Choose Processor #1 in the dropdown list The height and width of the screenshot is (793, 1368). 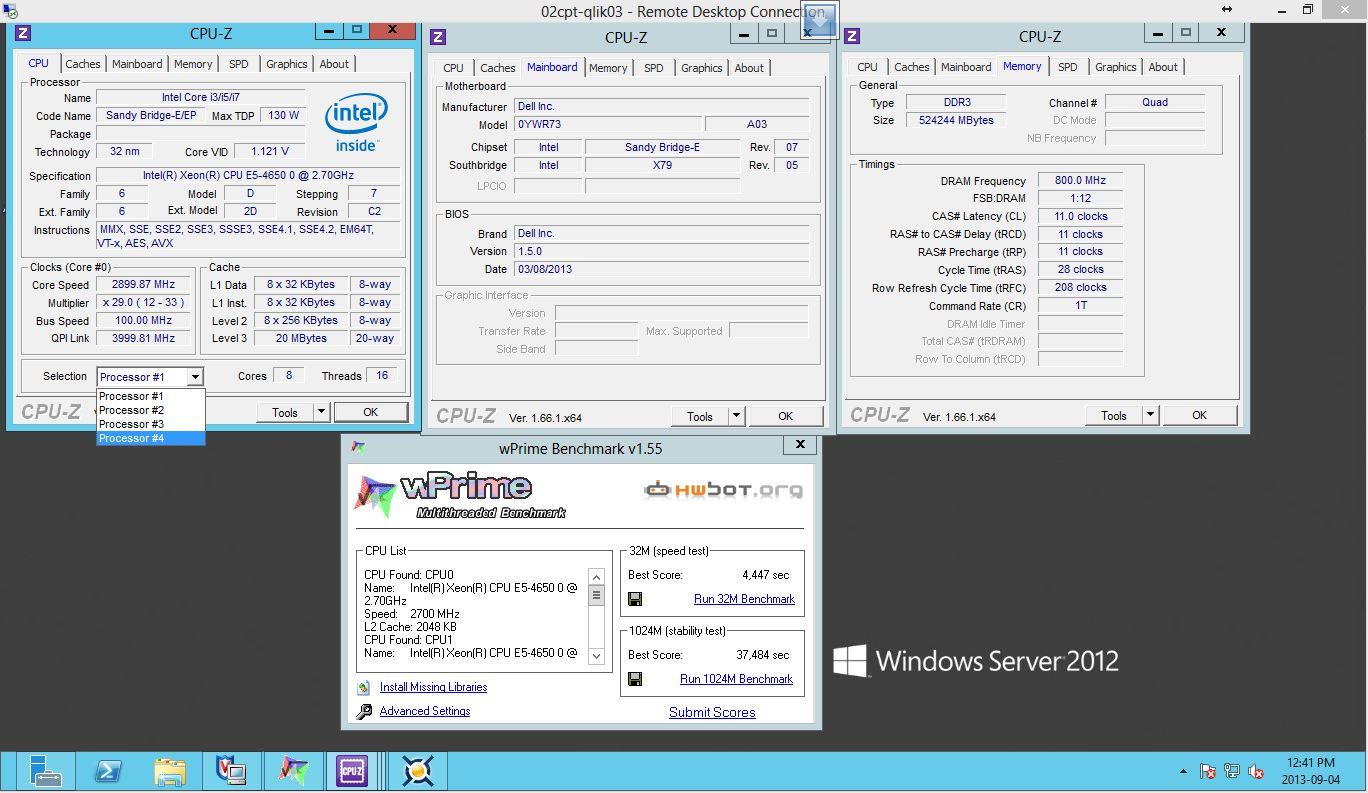(151, 396)
